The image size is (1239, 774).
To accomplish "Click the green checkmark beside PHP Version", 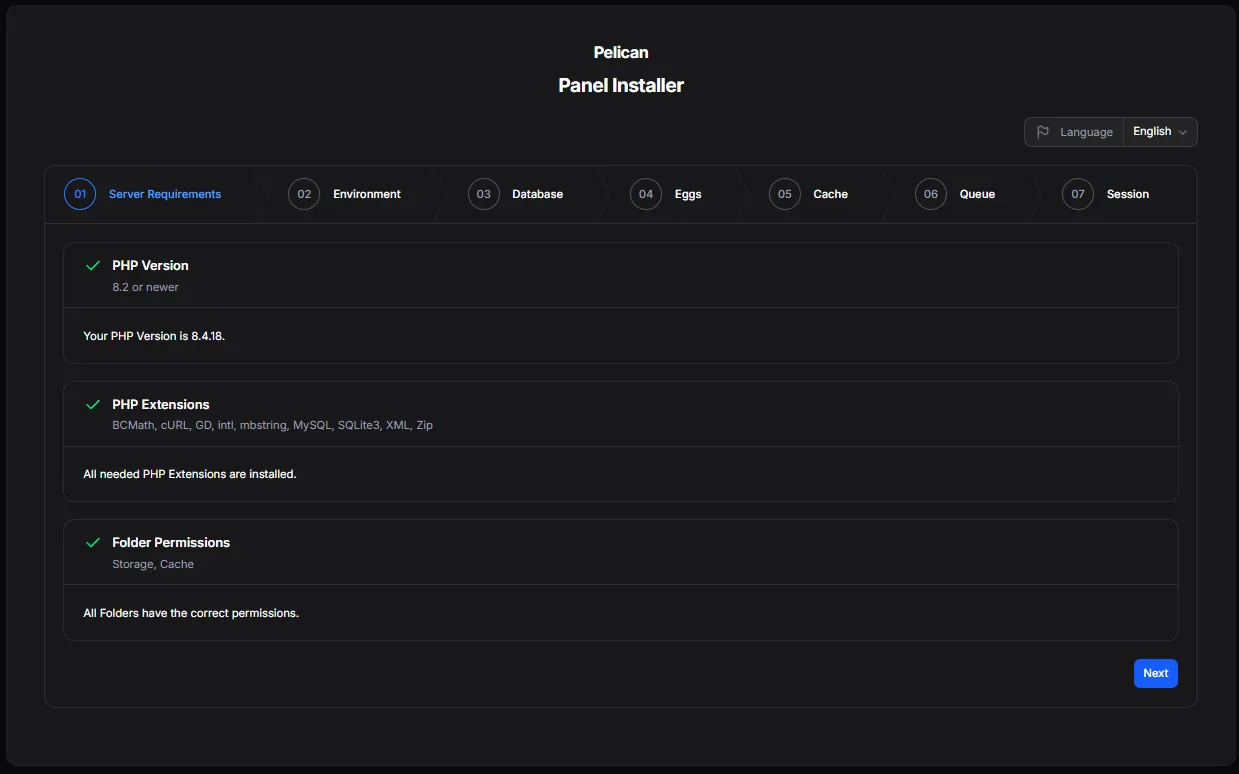I will (93, 266).
